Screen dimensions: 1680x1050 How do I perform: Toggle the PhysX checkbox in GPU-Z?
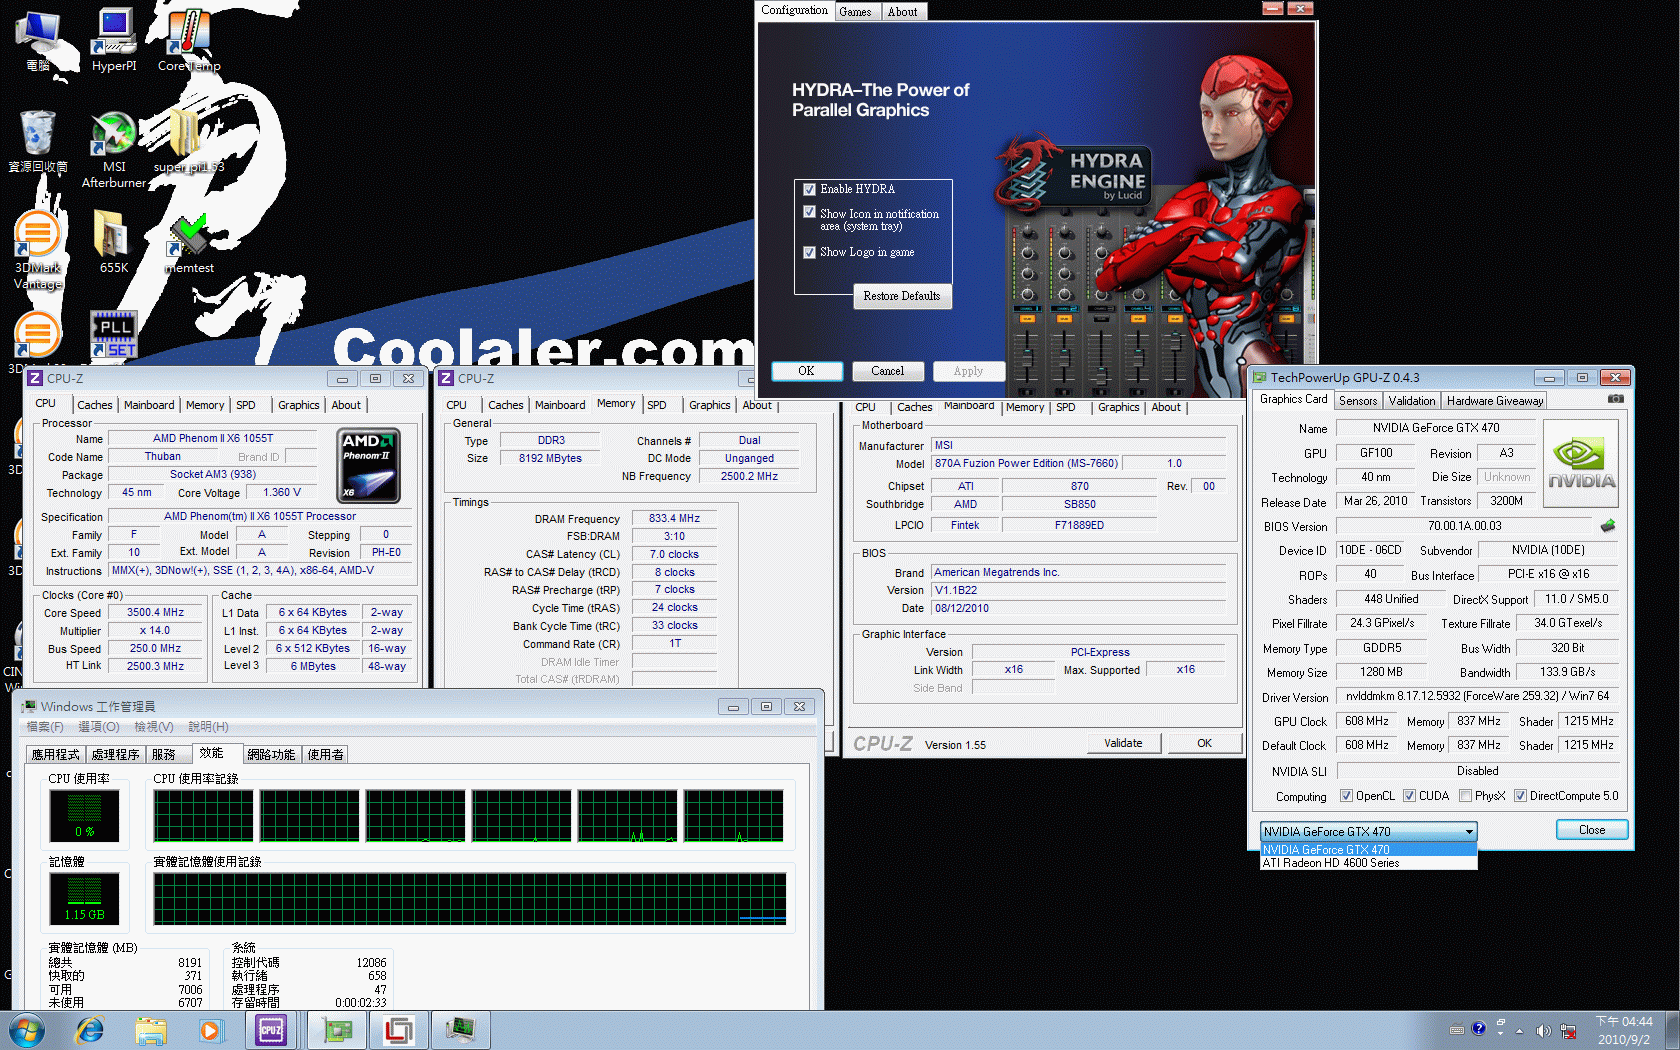coord(1465,796)
